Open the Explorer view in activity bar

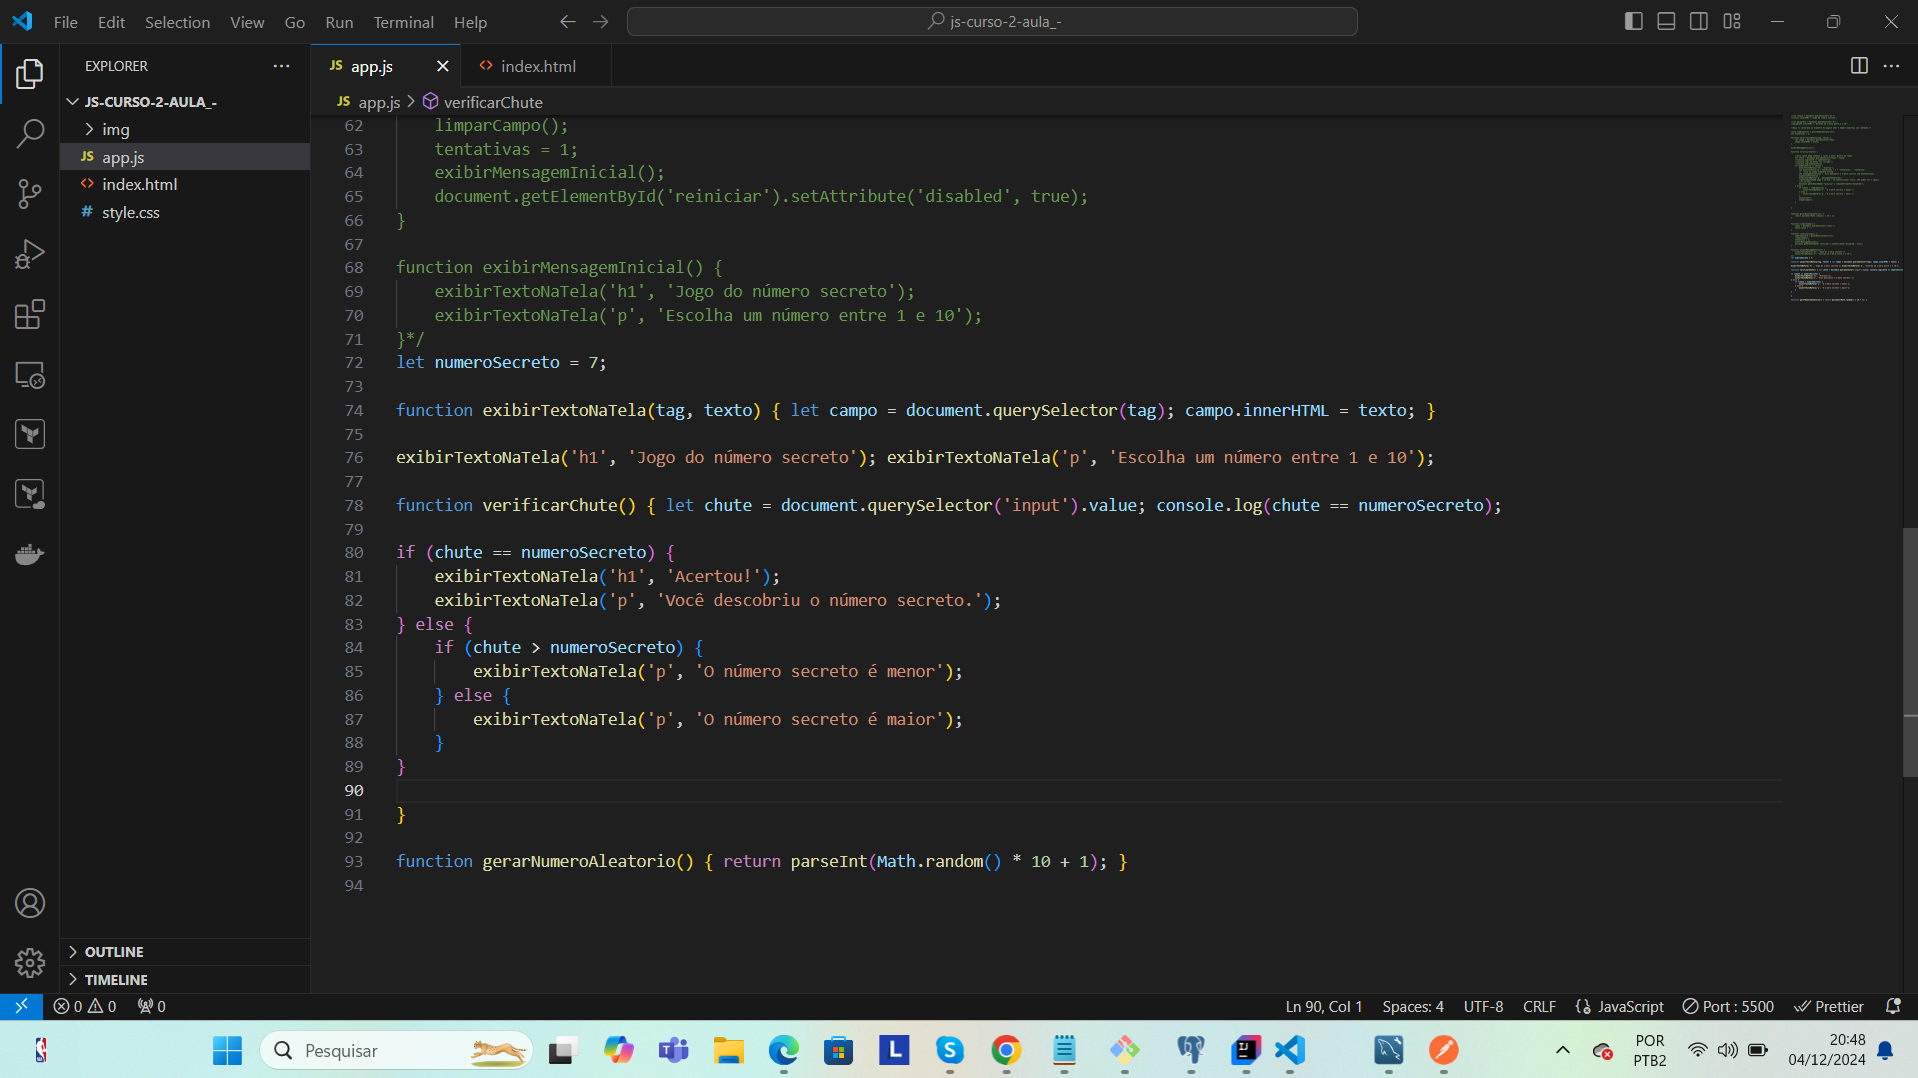coord(30,73)
